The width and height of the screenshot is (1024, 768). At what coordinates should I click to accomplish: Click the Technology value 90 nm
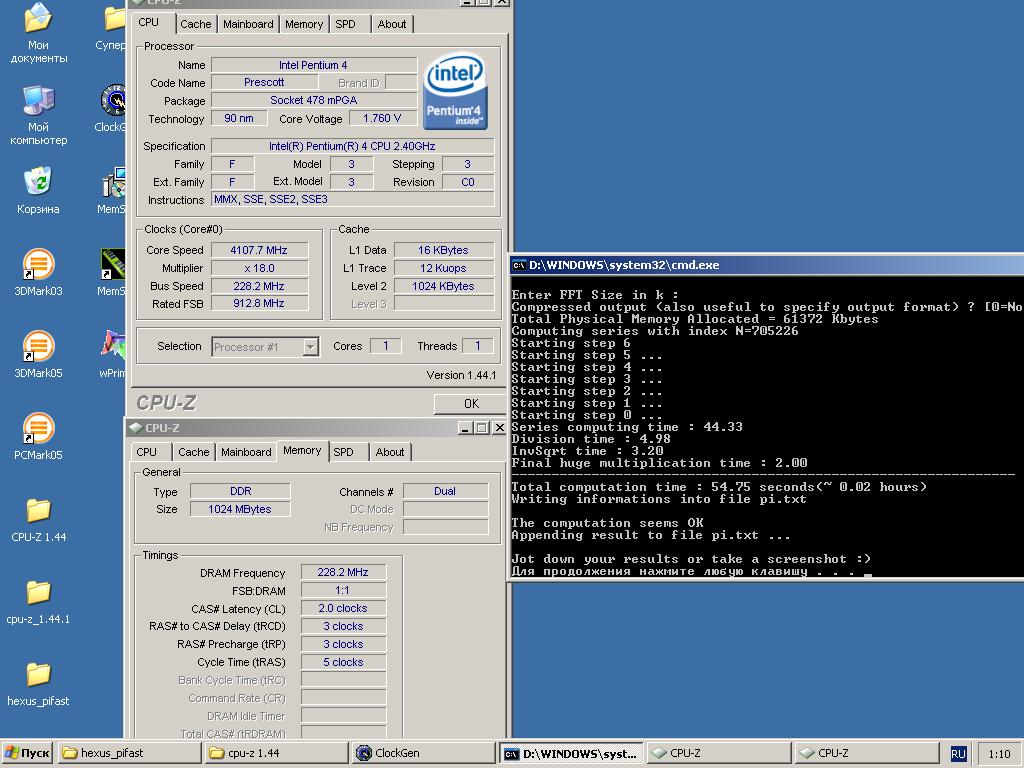tap(239, 118)
